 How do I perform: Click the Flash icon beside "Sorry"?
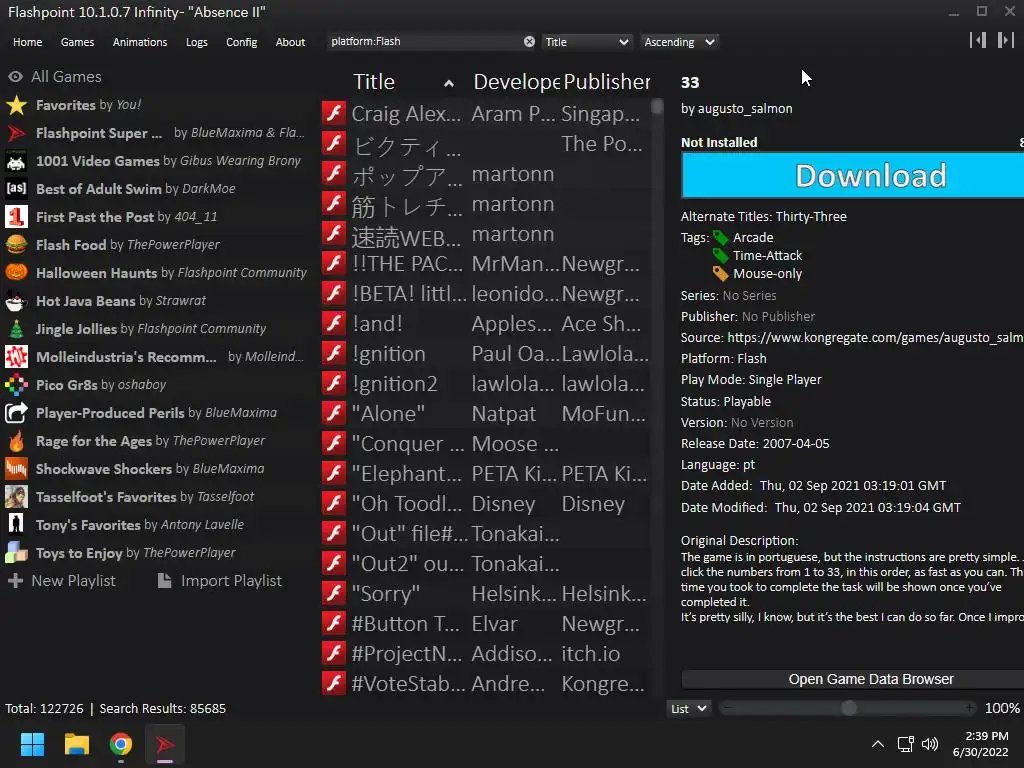(334, 594)
